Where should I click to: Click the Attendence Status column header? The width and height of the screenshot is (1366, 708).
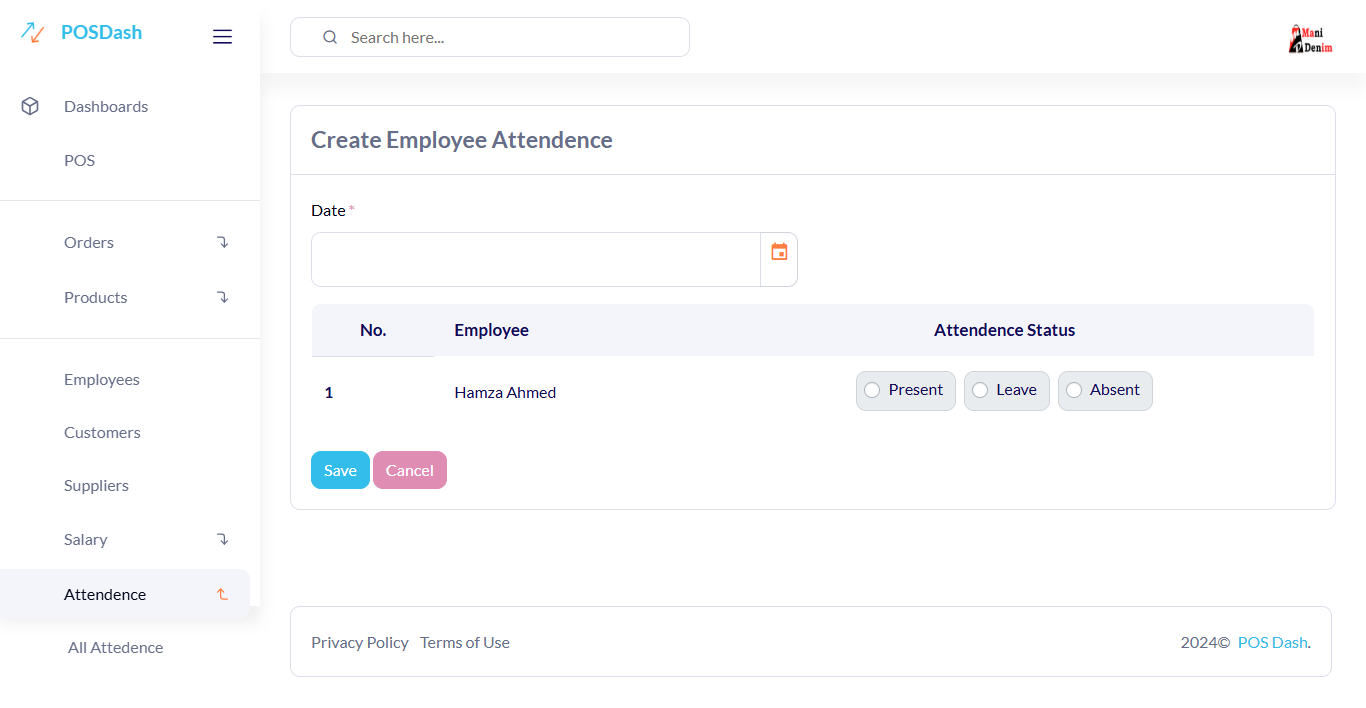1005,330
